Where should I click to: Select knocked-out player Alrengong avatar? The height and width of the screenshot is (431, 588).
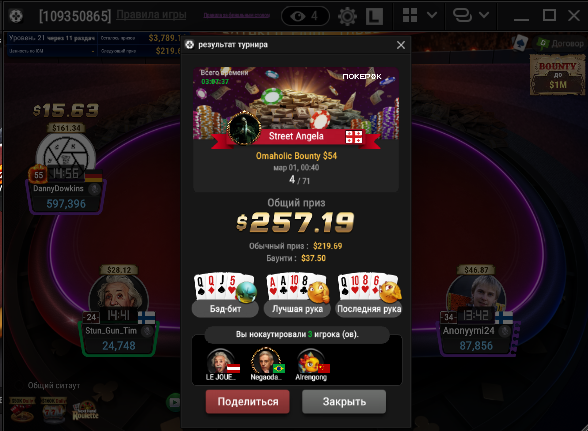tap(311, 361)
